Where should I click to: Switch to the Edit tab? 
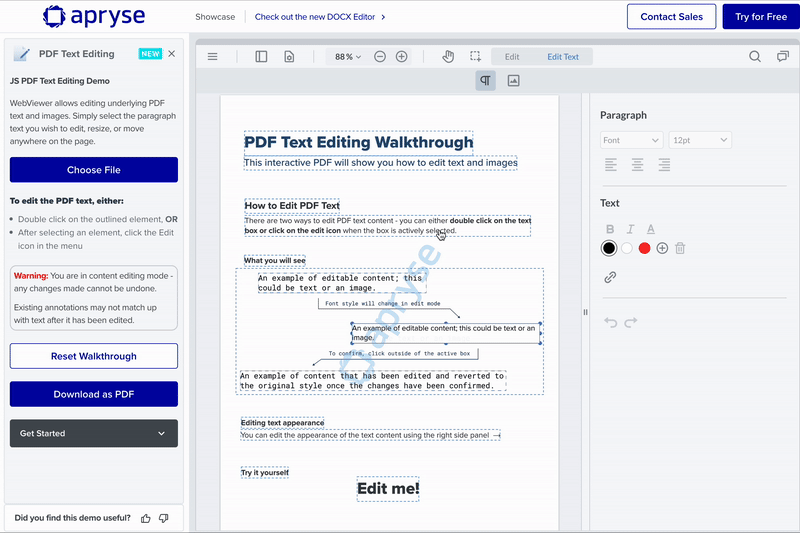click(512, 57)
